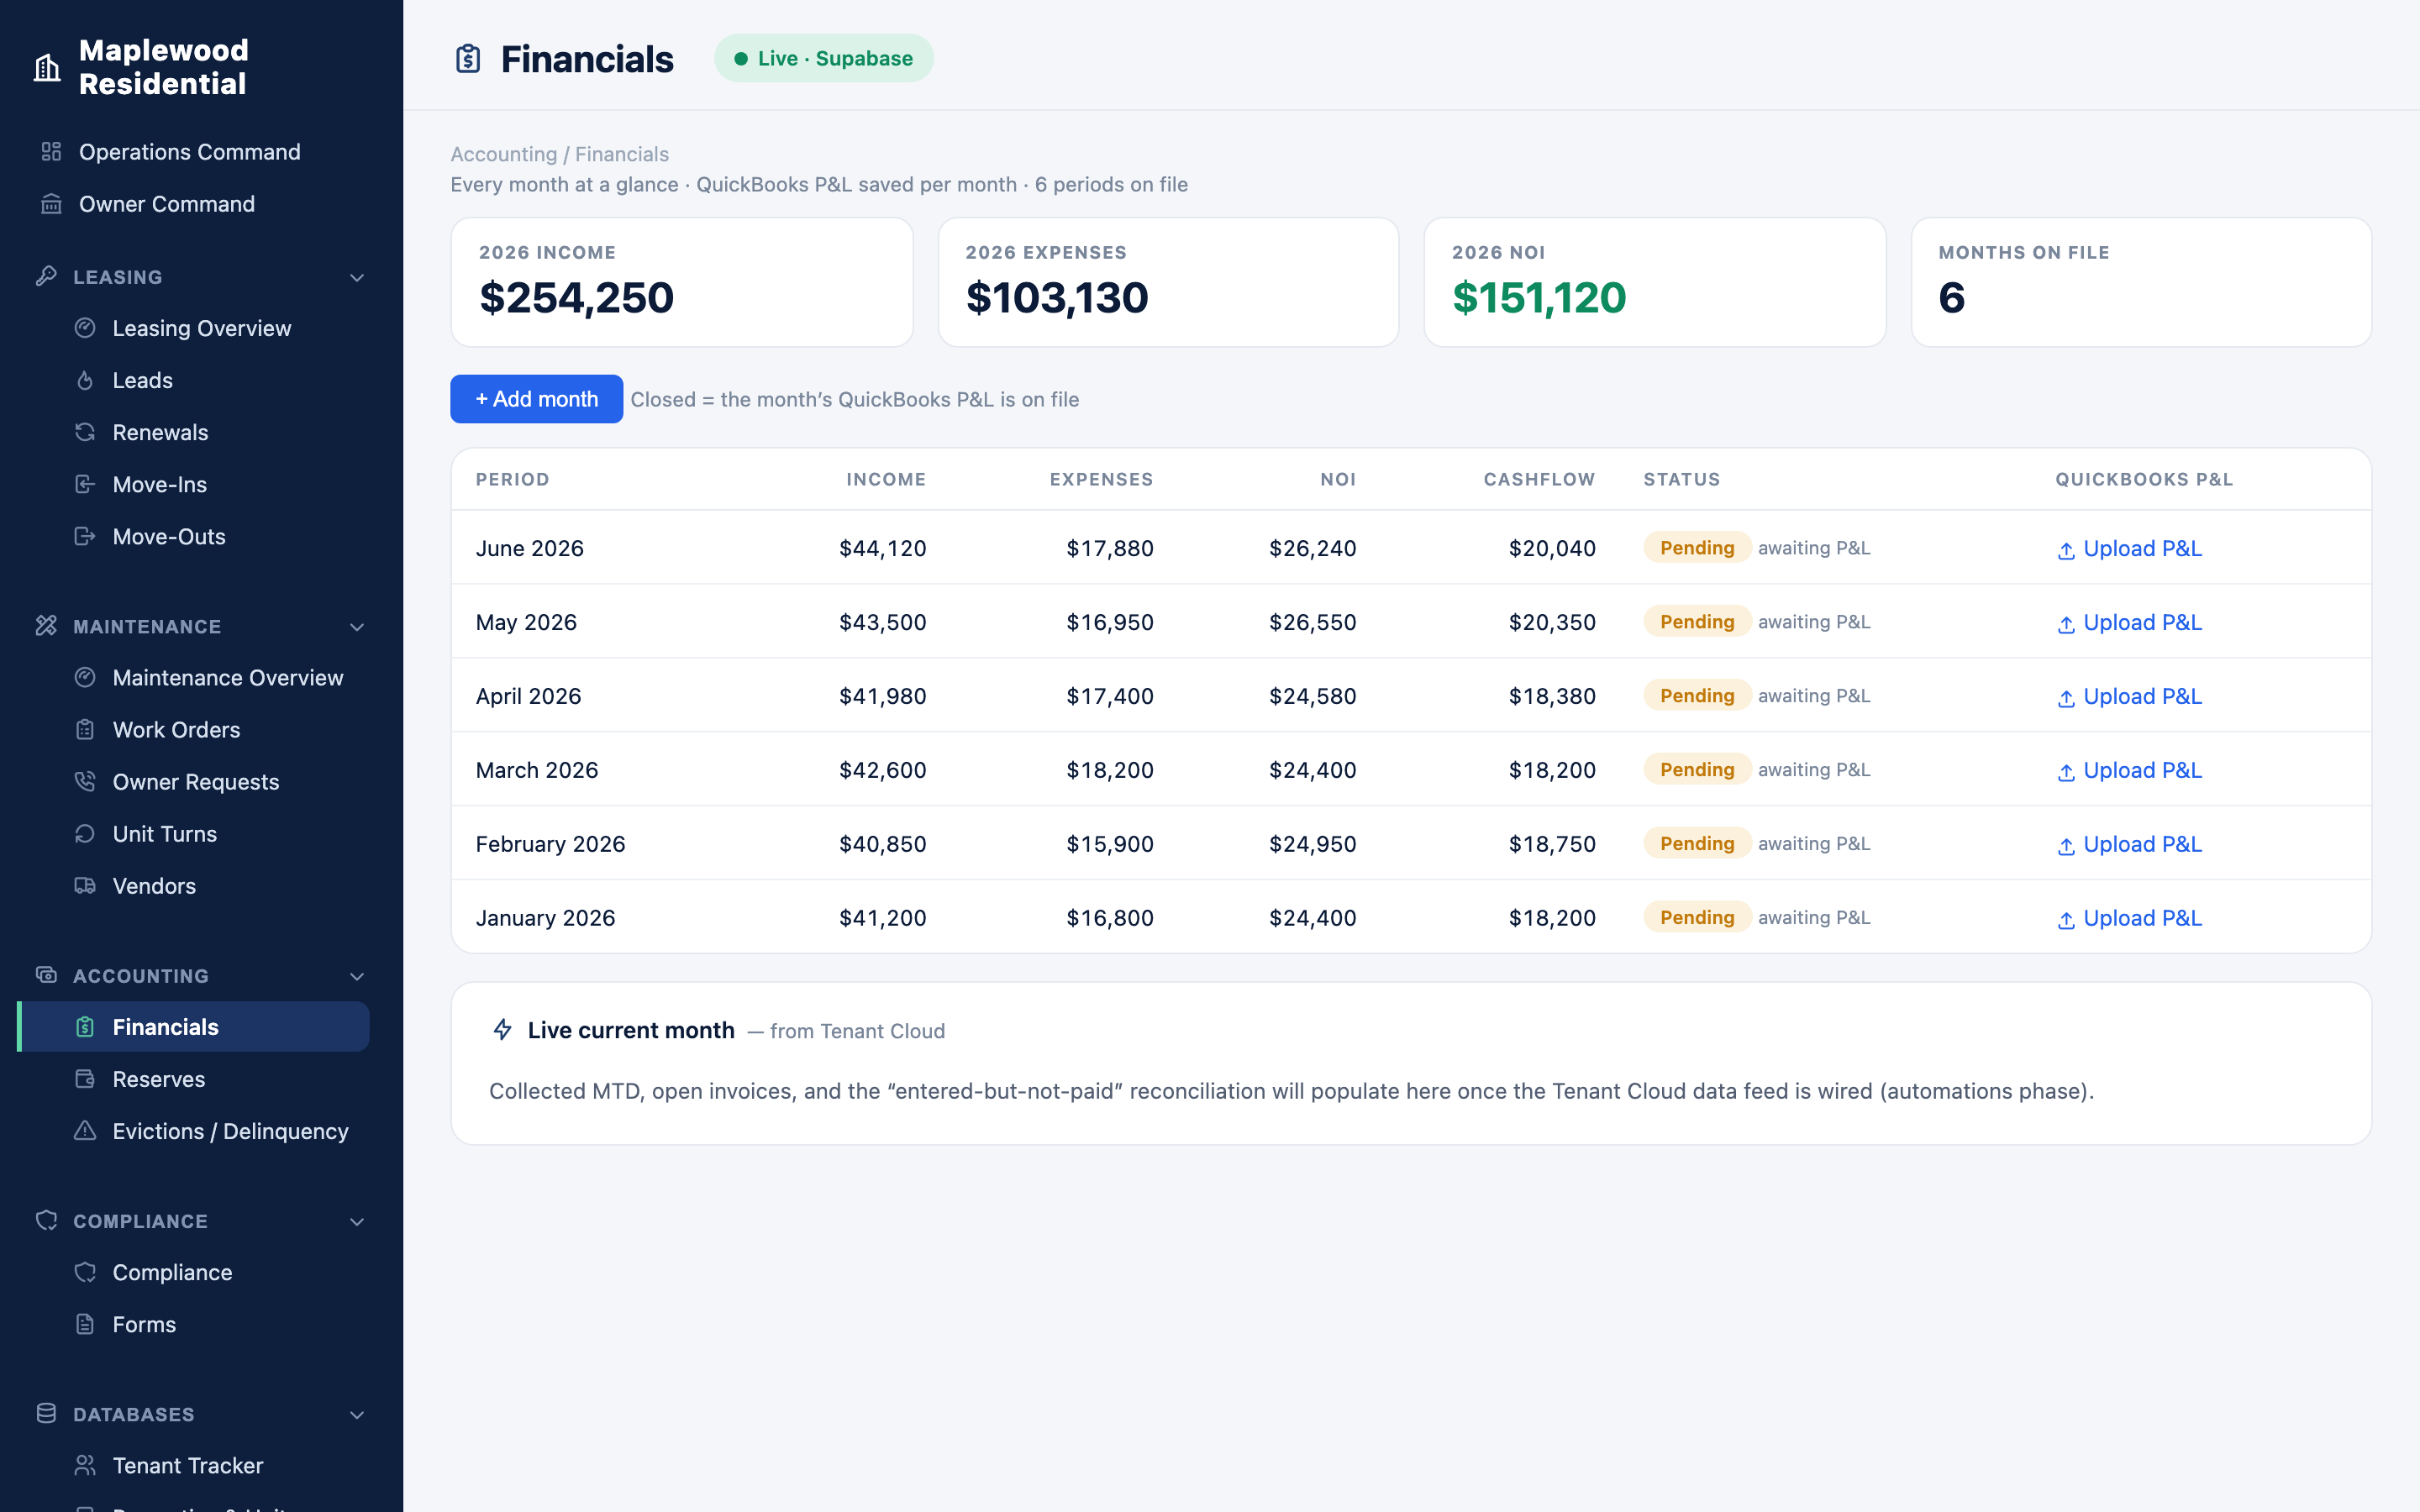
Task: Click the Leads flame icon
Action: tap(85, 380)
